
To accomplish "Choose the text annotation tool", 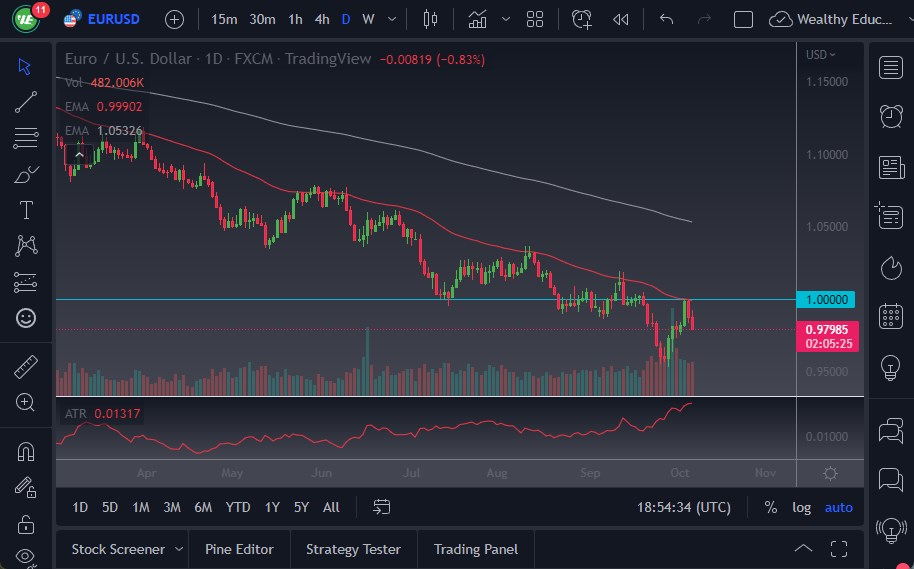I will coord(26,210).
